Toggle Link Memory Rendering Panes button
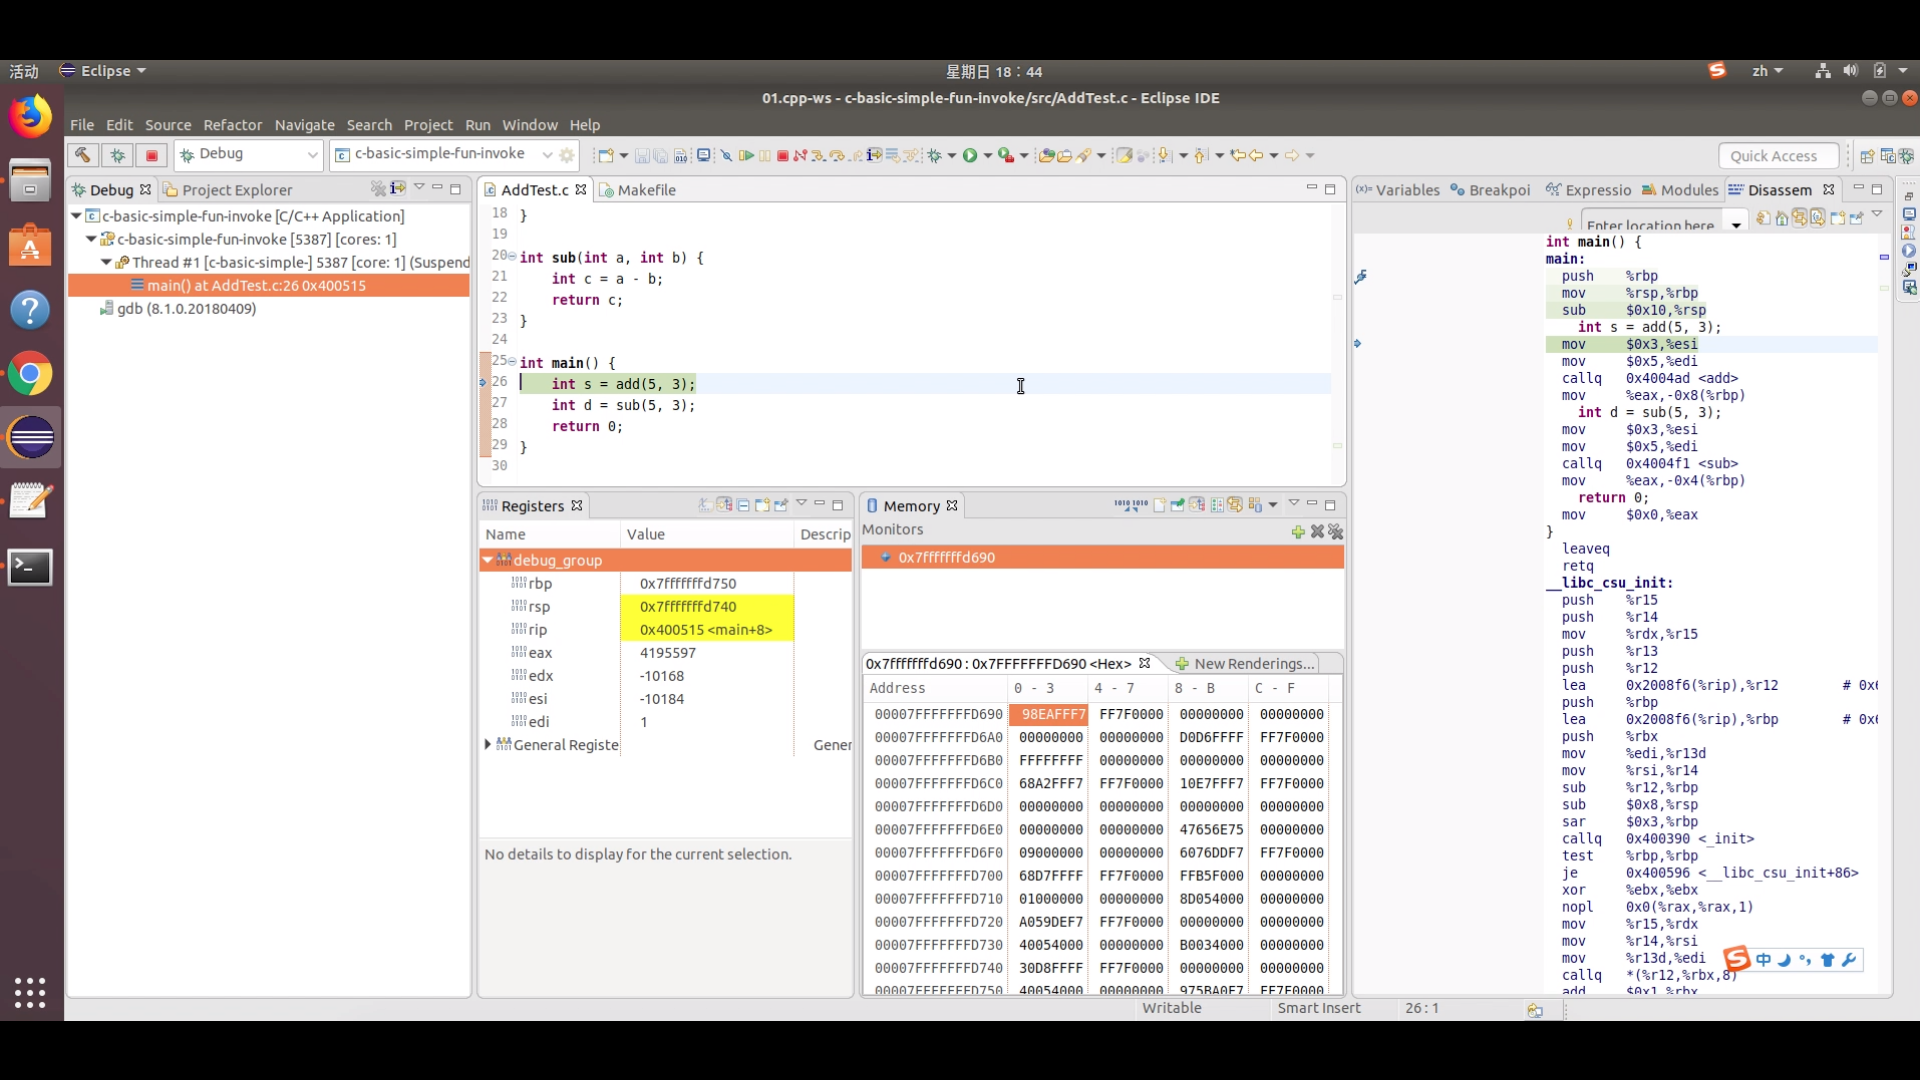This screenshot has width=1920, height=1080. pyautogui.click(x=1235, y=505)
